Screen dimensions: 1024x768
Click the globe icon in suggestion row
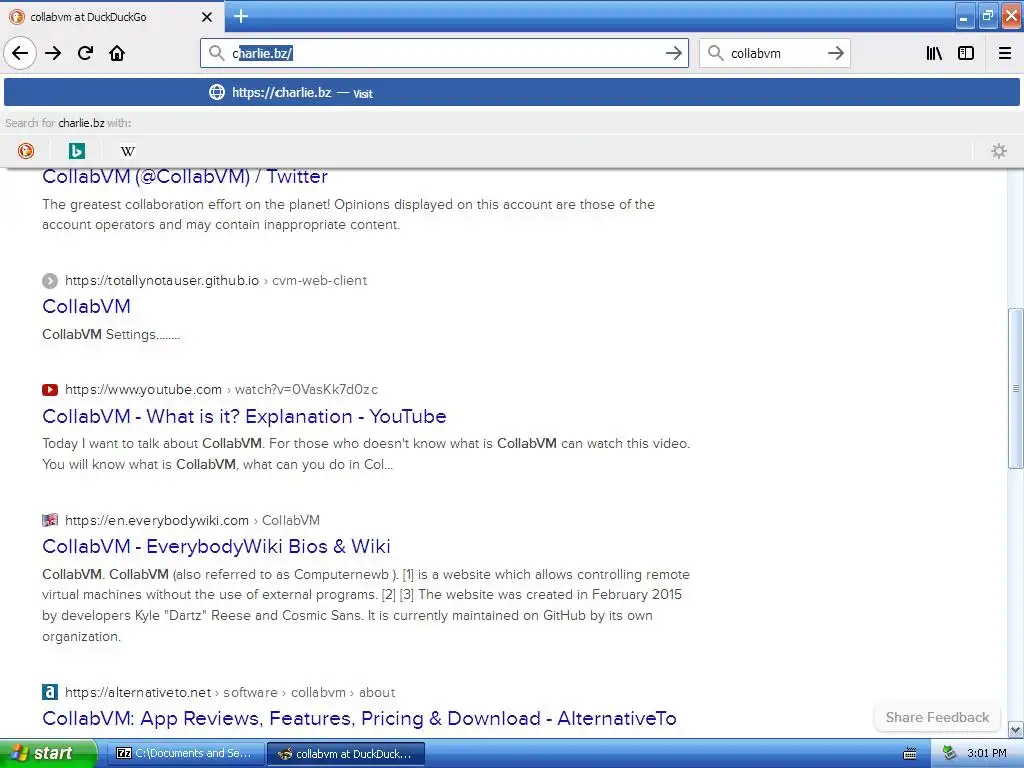[217, 92]
